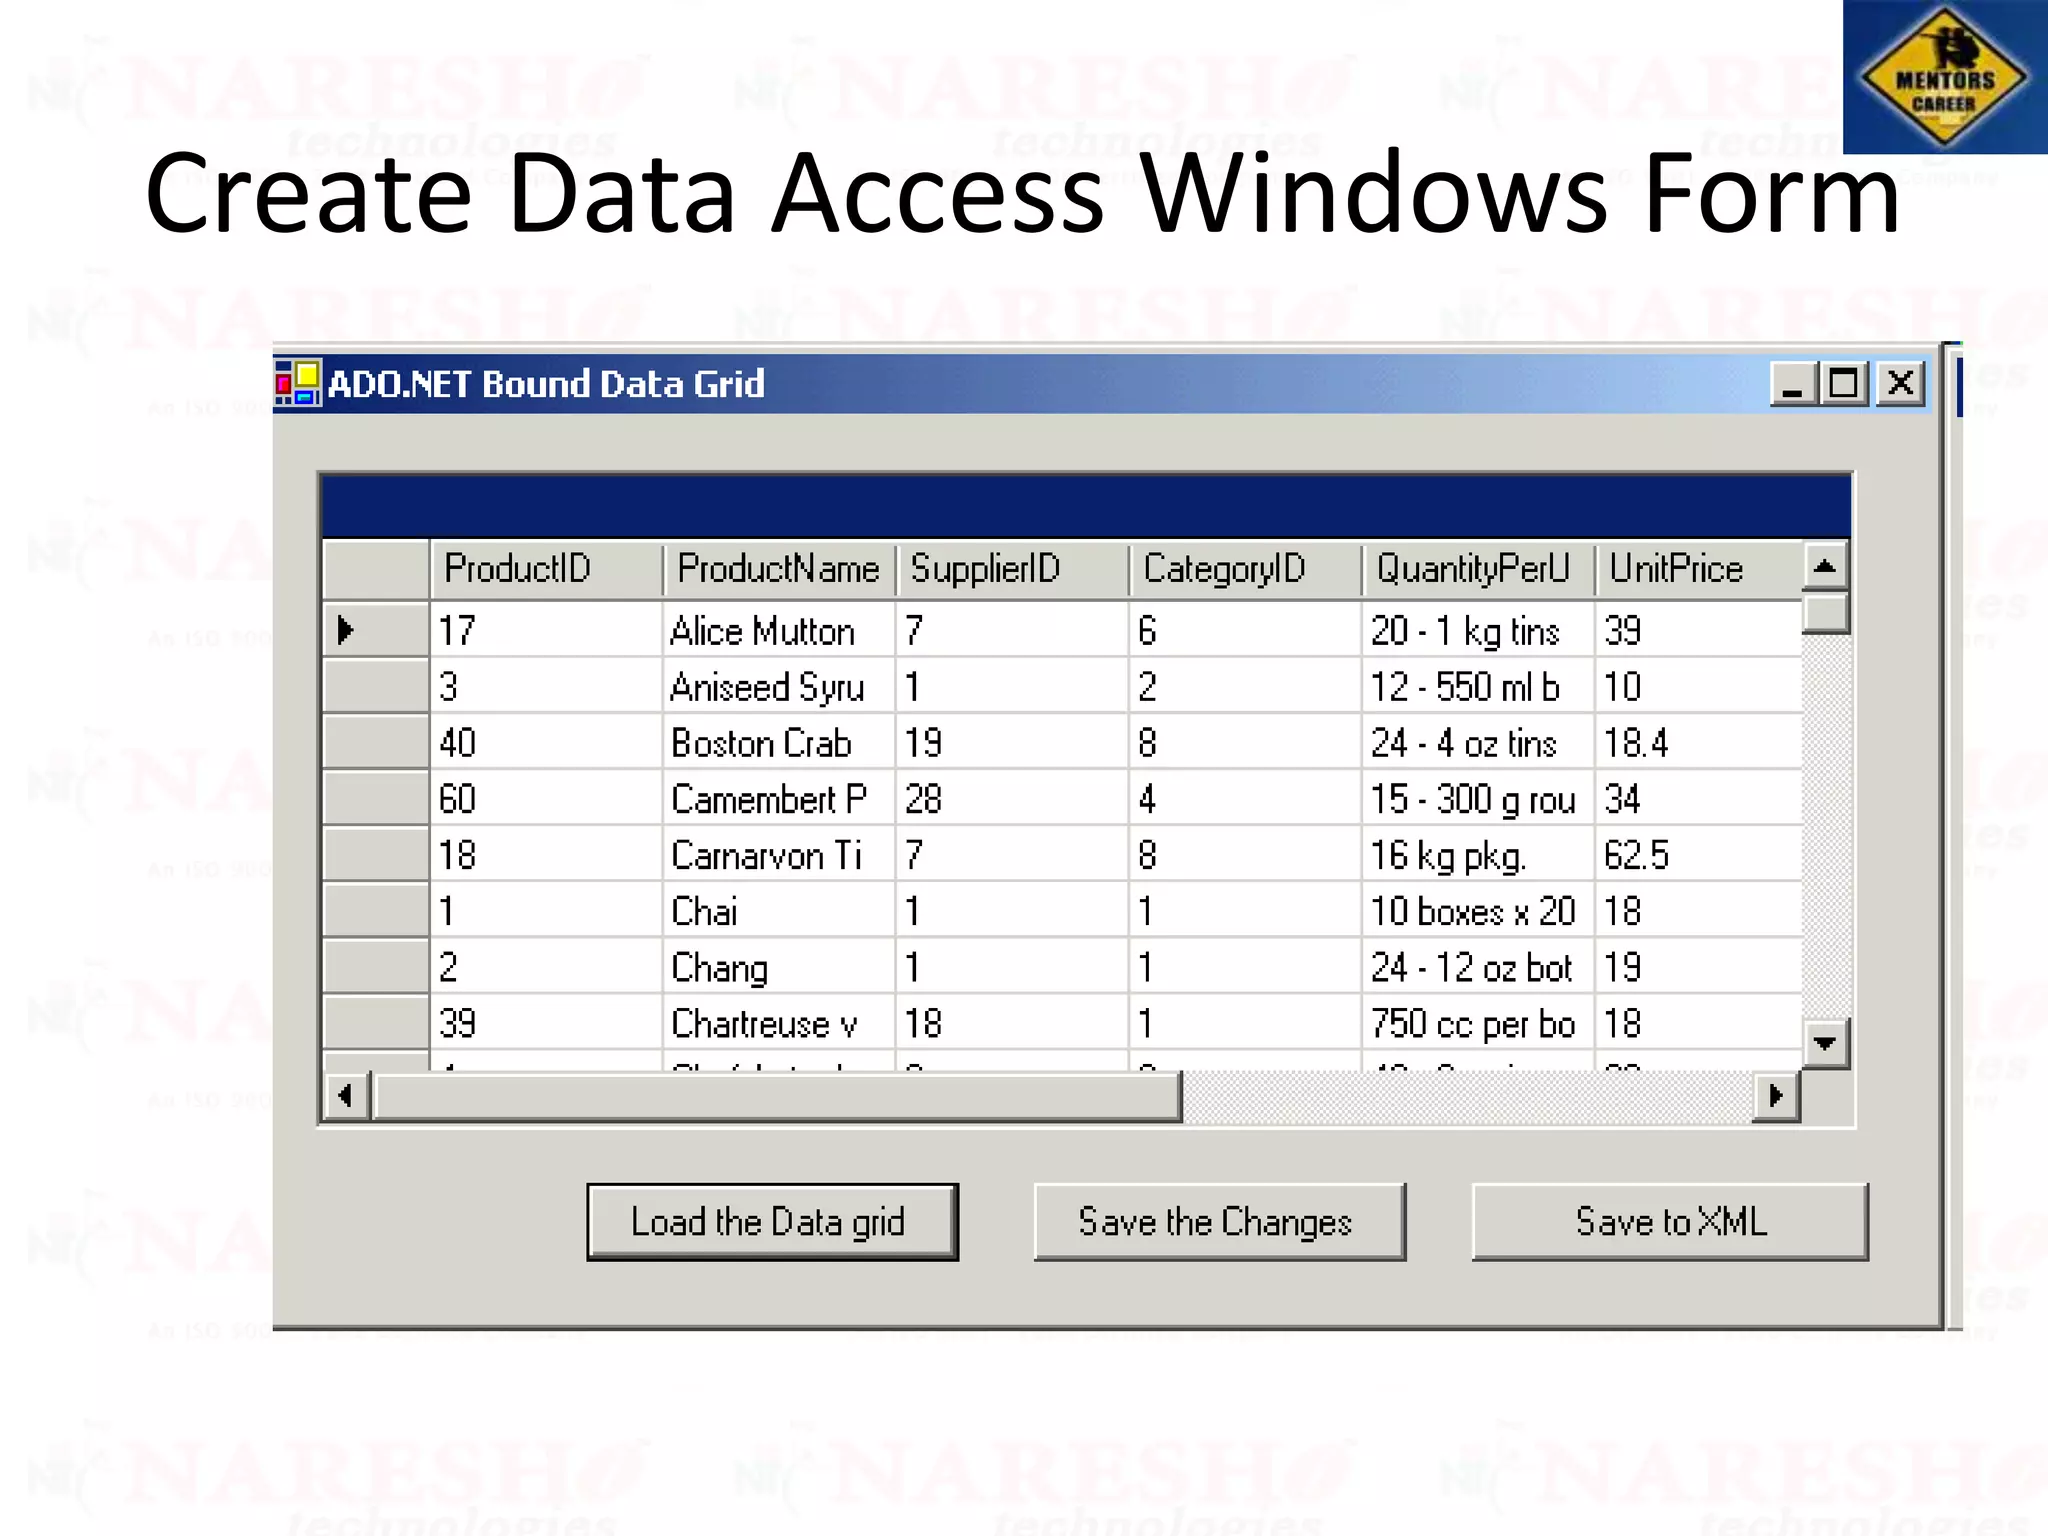Maximize the ADO.NET Bound Data Grid window
This screenshot has height=1536, width=2048.
tap(1843, 384)
